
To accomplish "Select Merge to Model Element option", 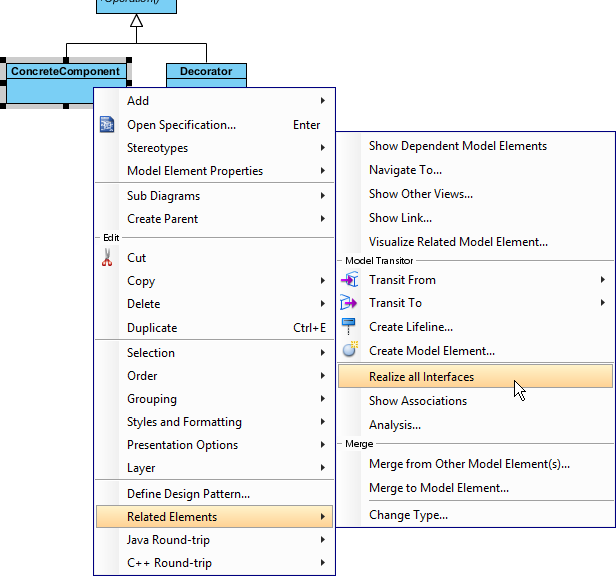I will point(438,488).
